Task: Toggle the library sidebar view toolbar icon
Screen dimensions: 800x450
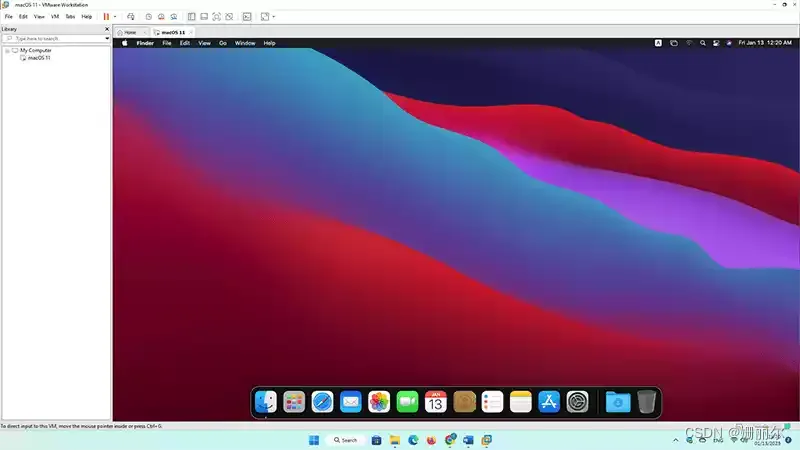Action: pyautogui.click(x=191, y=17)
